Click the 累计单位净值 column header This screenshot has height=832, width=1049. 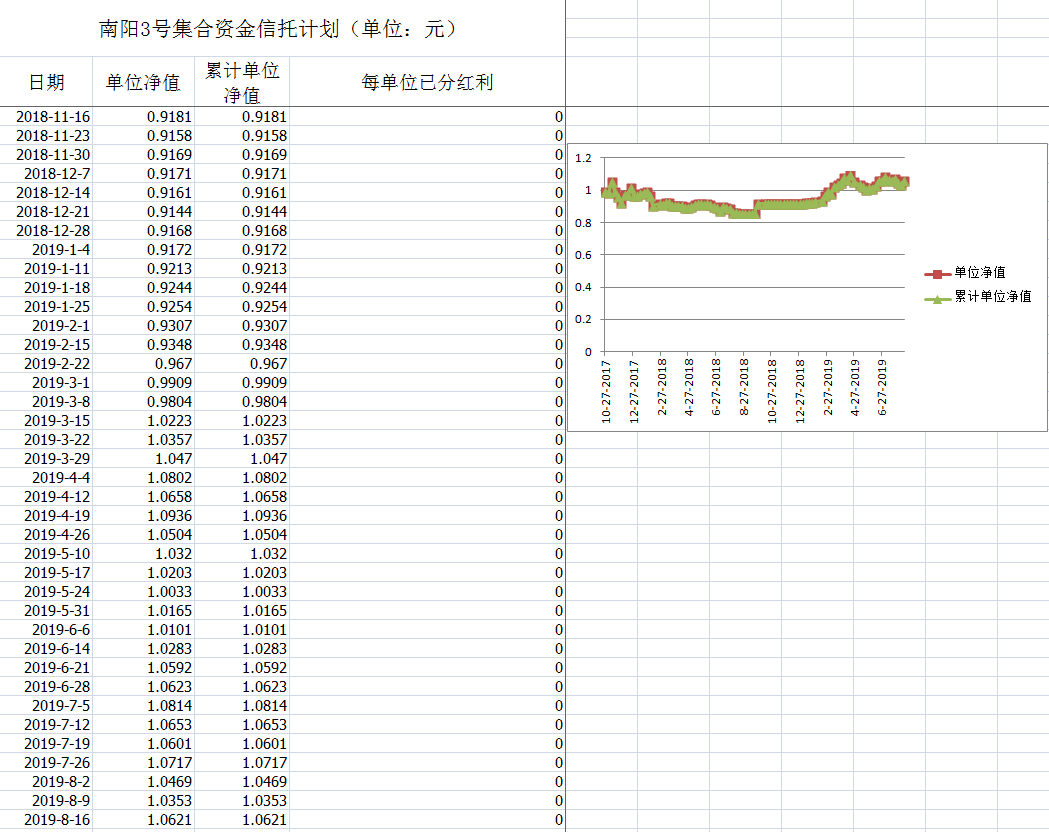click(x=242, y=82)
